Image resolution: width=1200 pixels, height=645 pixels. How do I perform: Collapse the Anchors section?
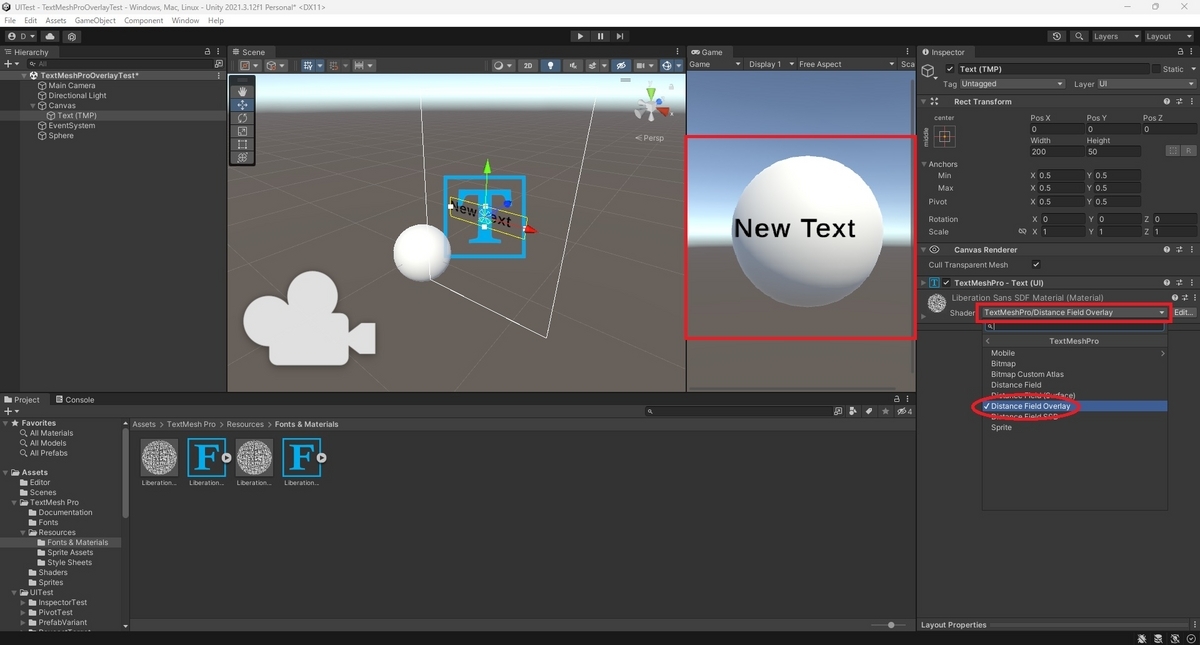[x=924, y=164]
